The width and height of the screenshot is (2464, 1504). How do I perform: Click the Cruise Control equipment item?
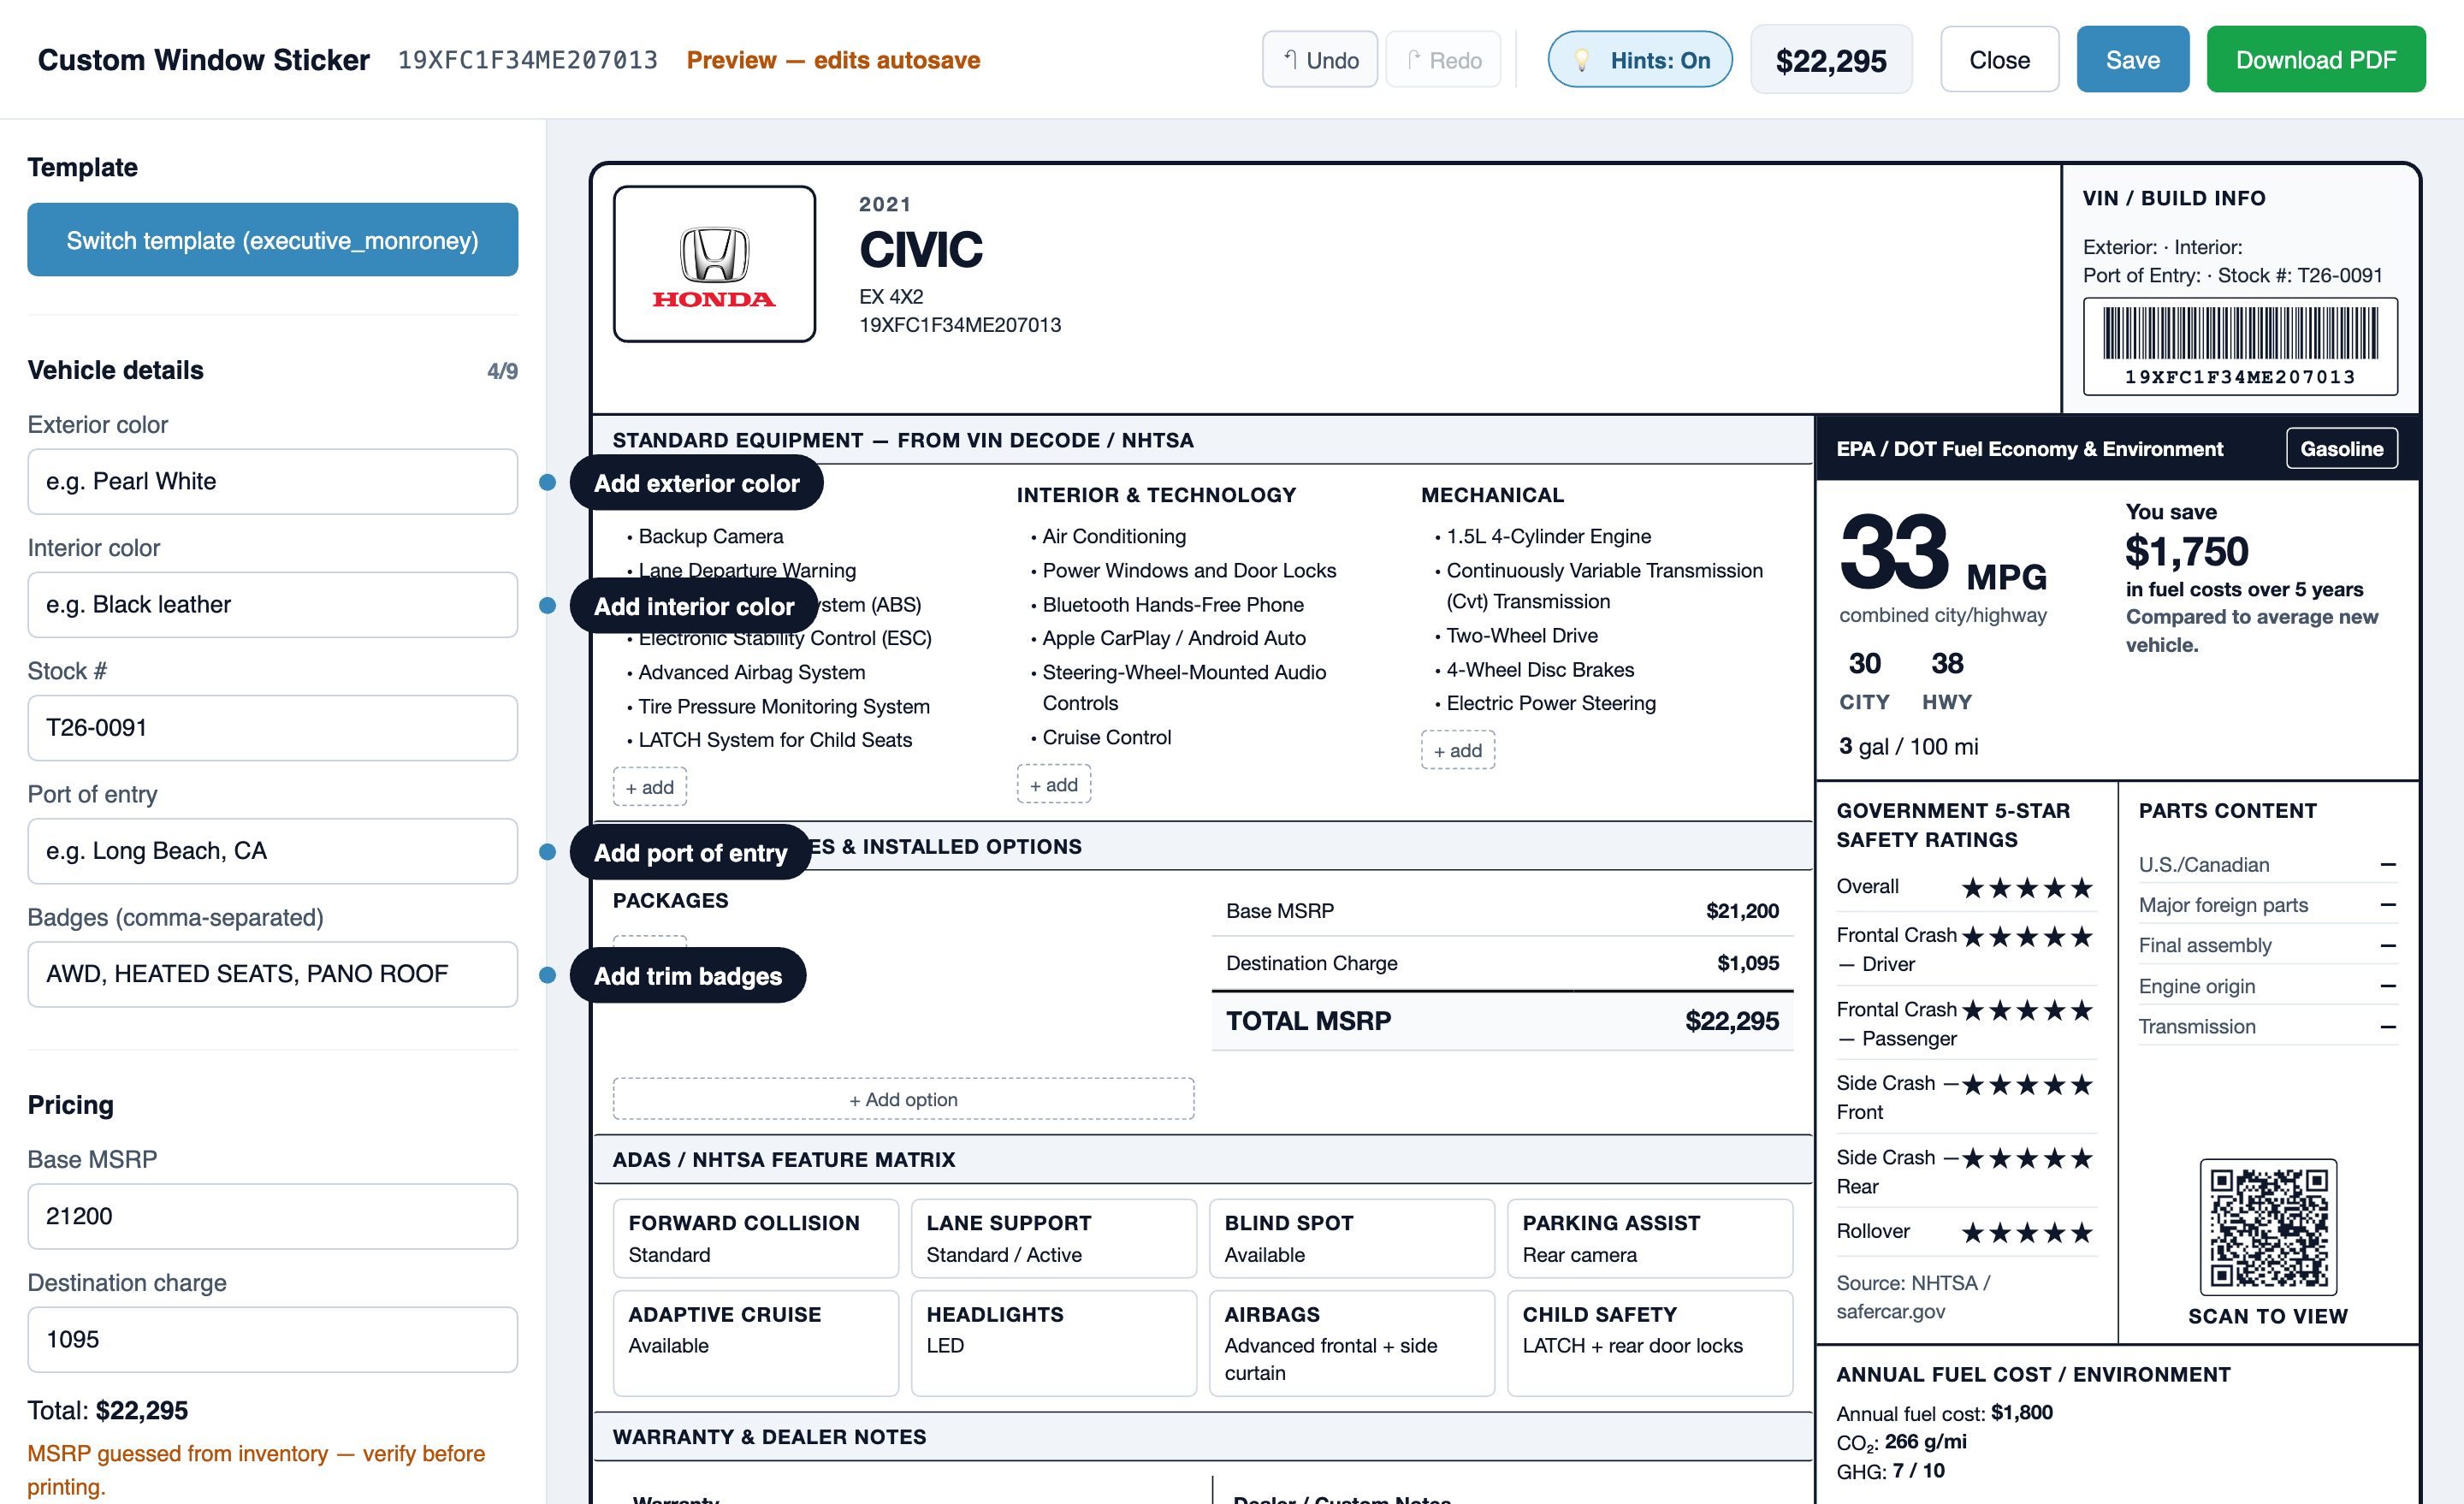click(1106, 737)
